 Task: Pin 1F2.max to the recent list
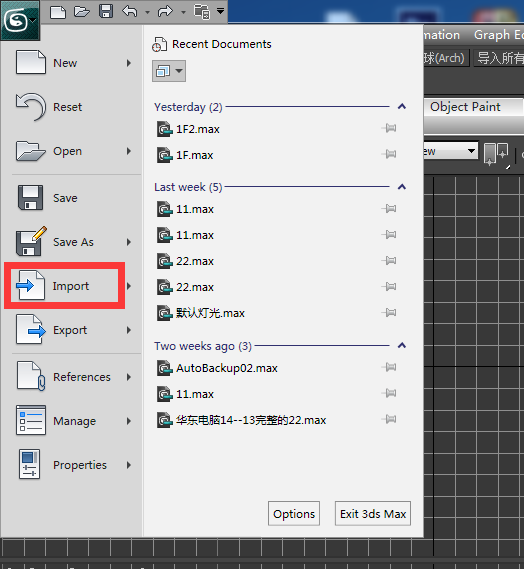point(389,128)
